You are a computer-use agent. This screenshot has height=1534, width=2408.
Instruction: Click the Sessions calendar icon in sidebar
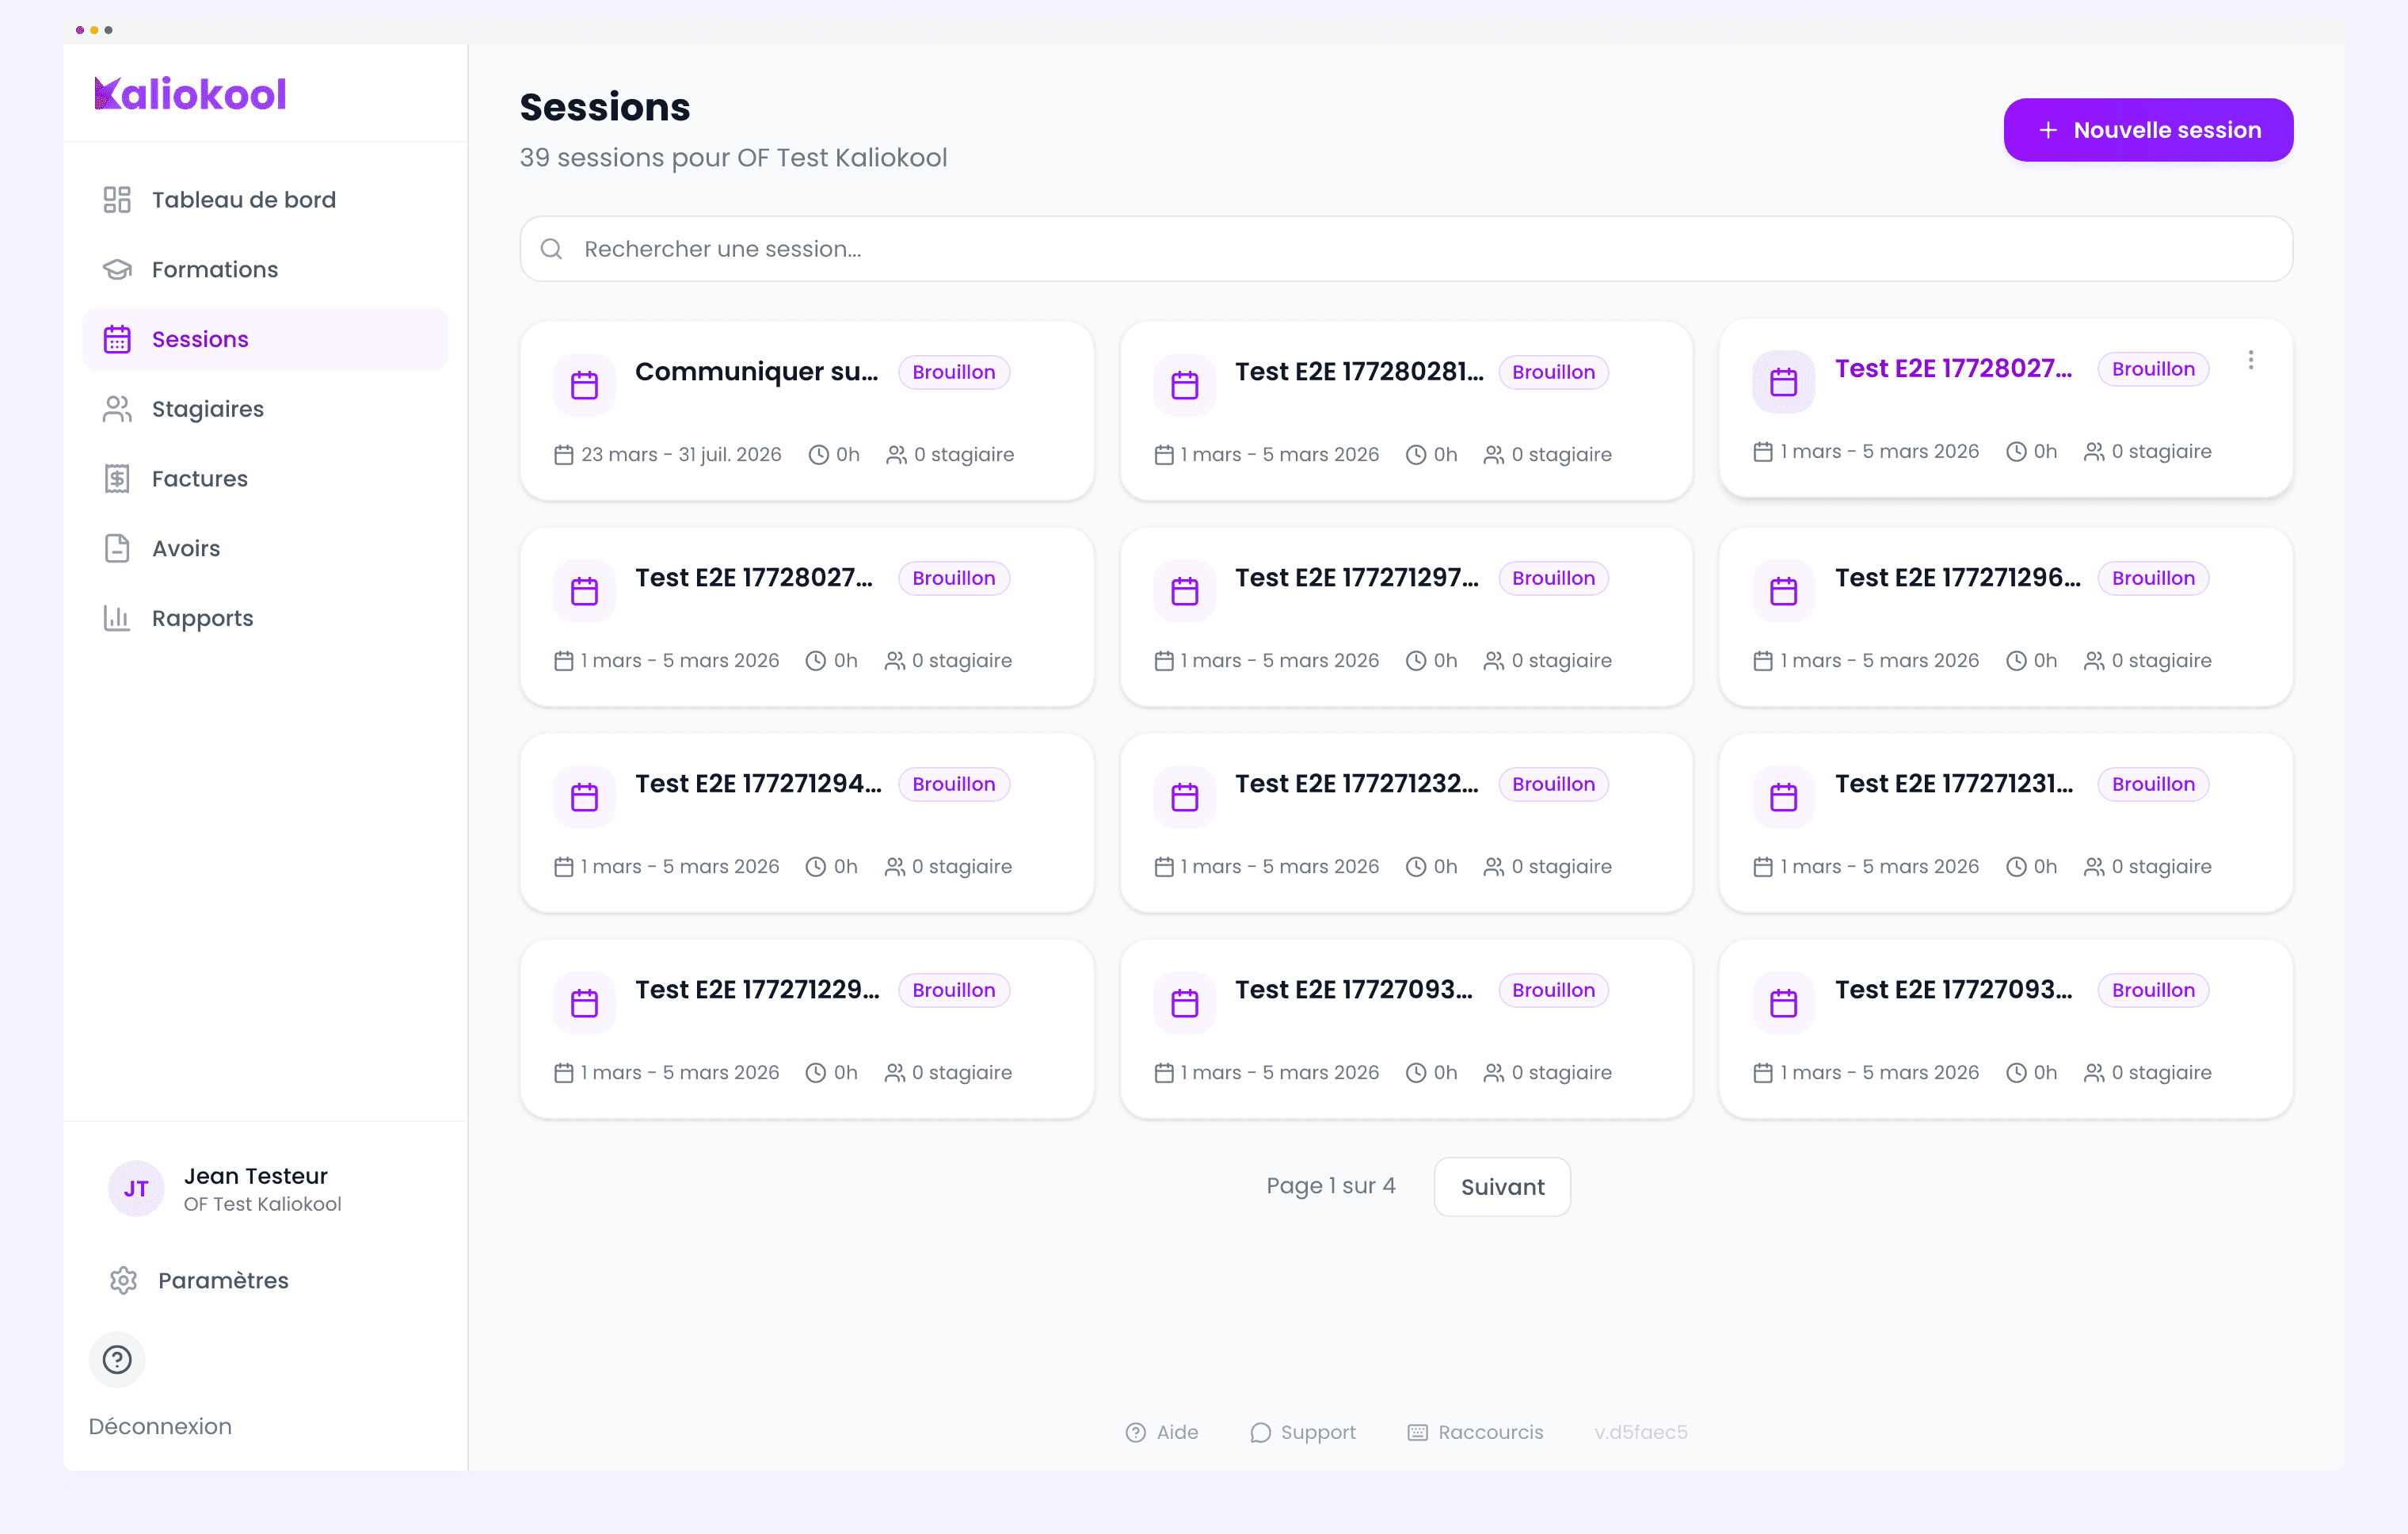tap(117, 338)
